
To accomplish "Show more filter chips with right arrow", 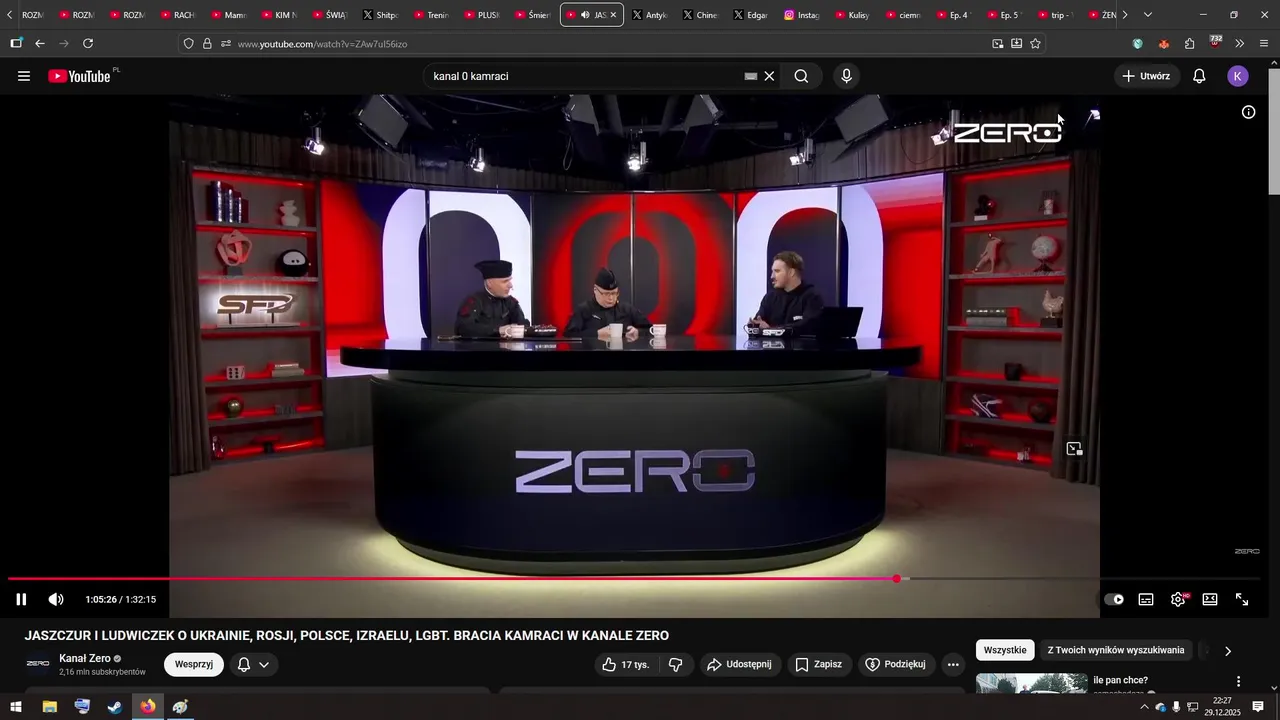I will [x=1228, y=651].
